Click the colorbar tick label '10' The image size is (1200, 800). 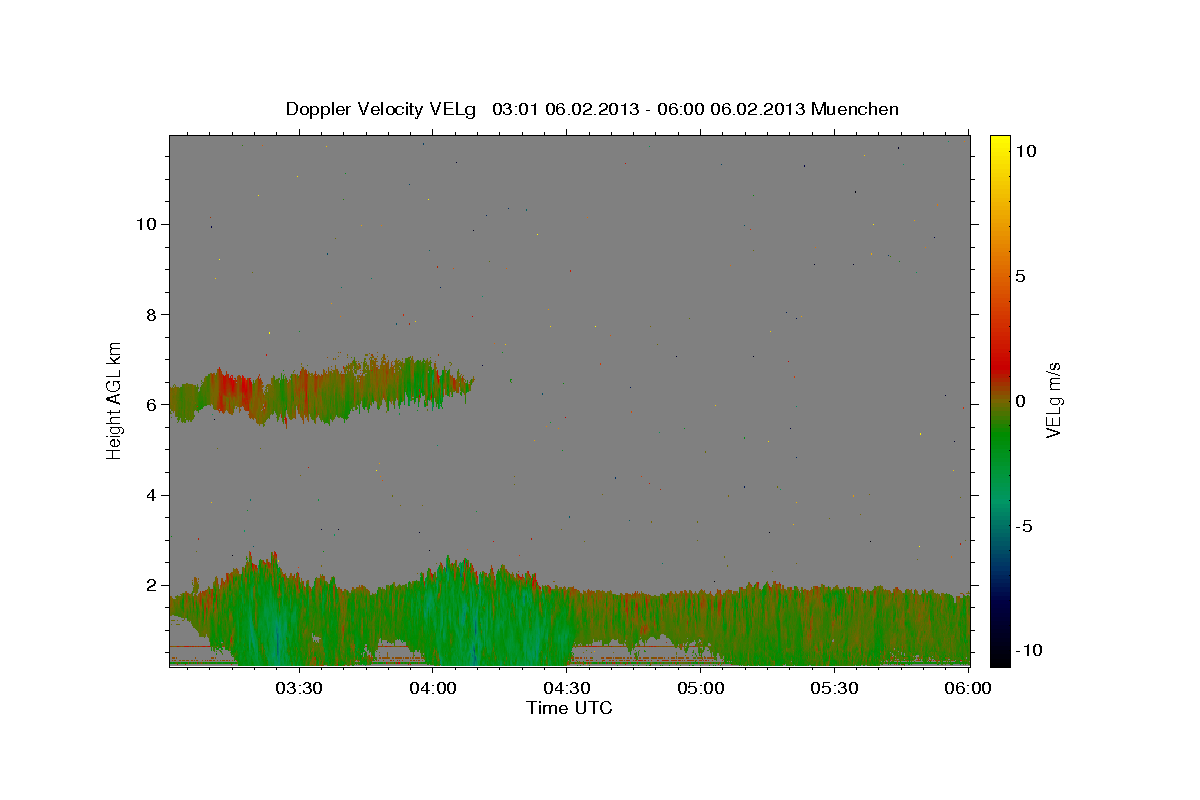tap(1025, 151)
